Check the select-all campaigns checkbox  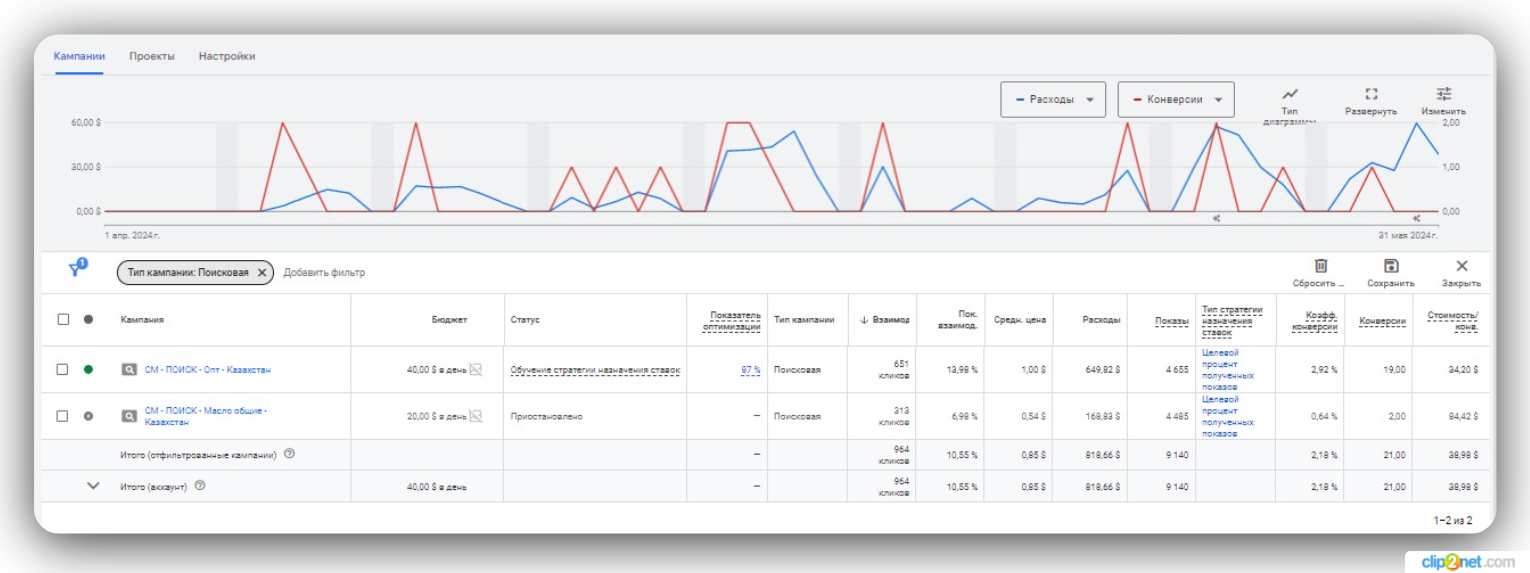(x=63, y=320)
